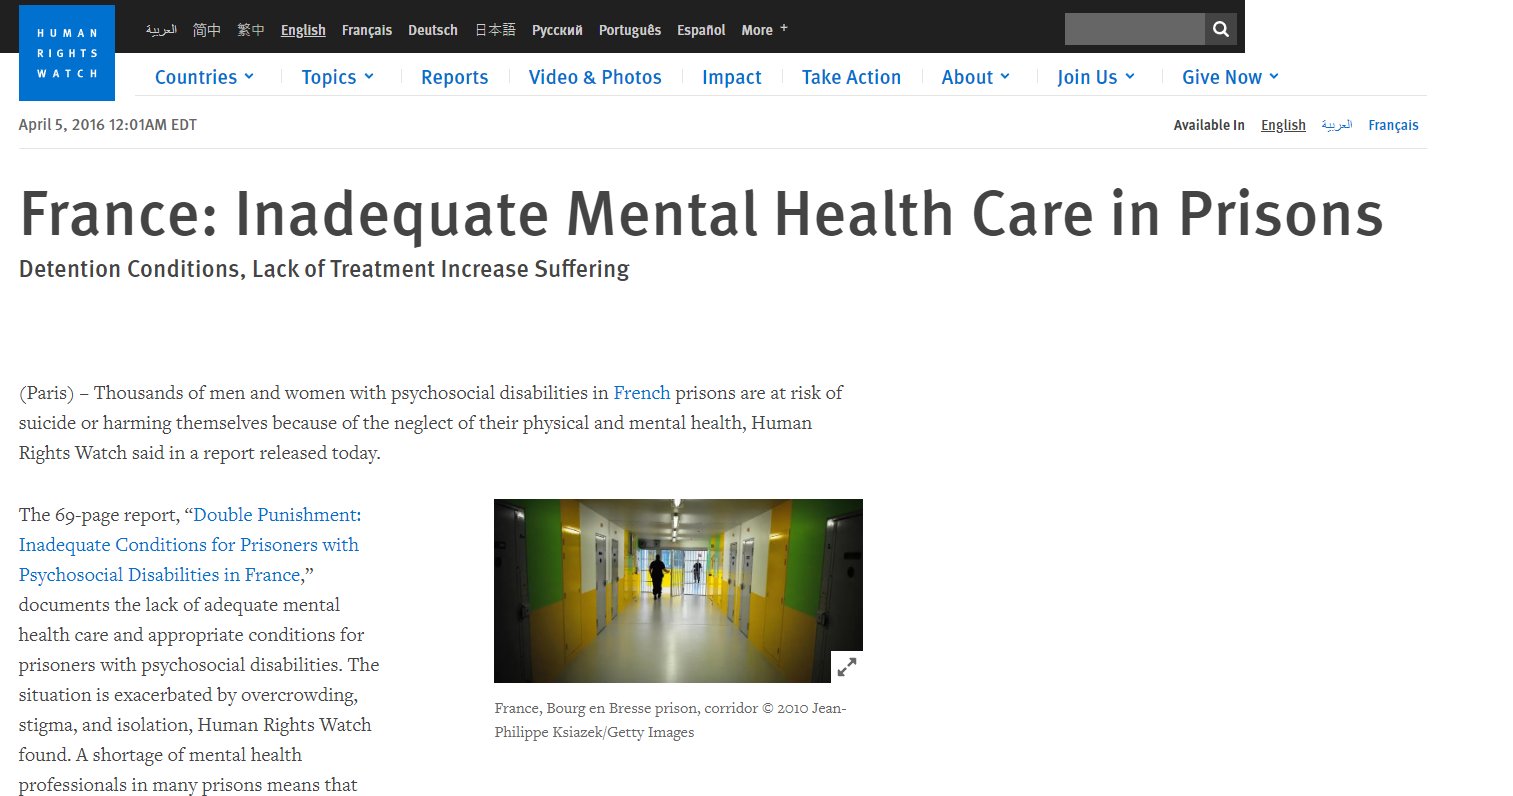Focus the search input field

click(x=1134, y=29)
